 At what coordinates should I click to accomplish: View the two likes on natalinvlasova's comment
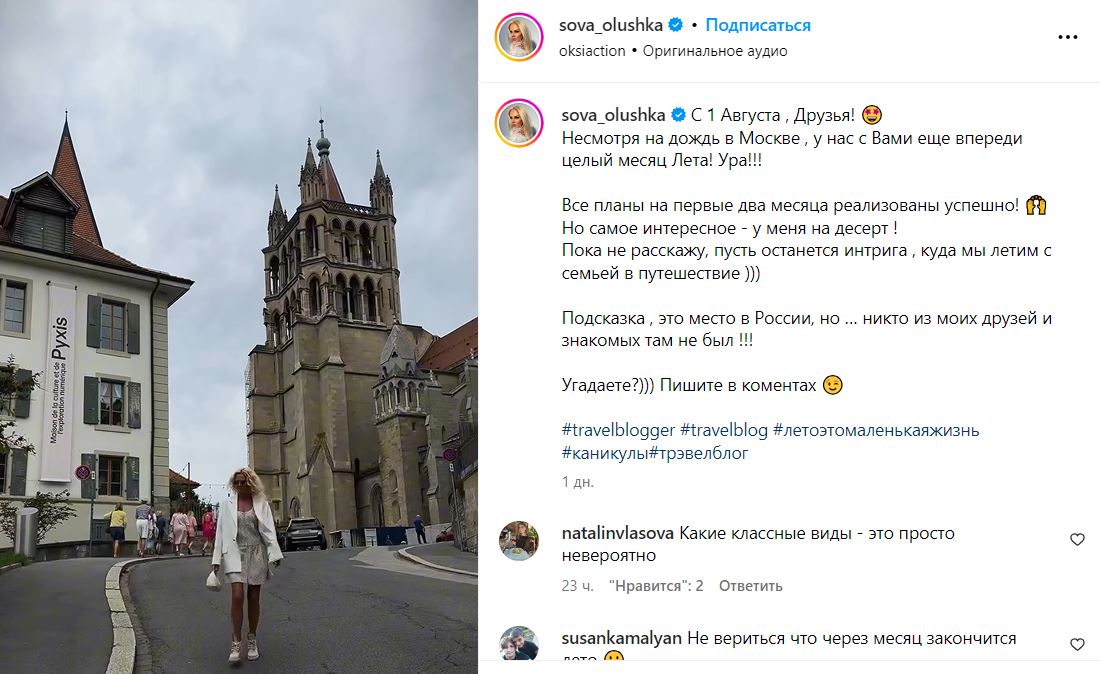click(656, 586)
